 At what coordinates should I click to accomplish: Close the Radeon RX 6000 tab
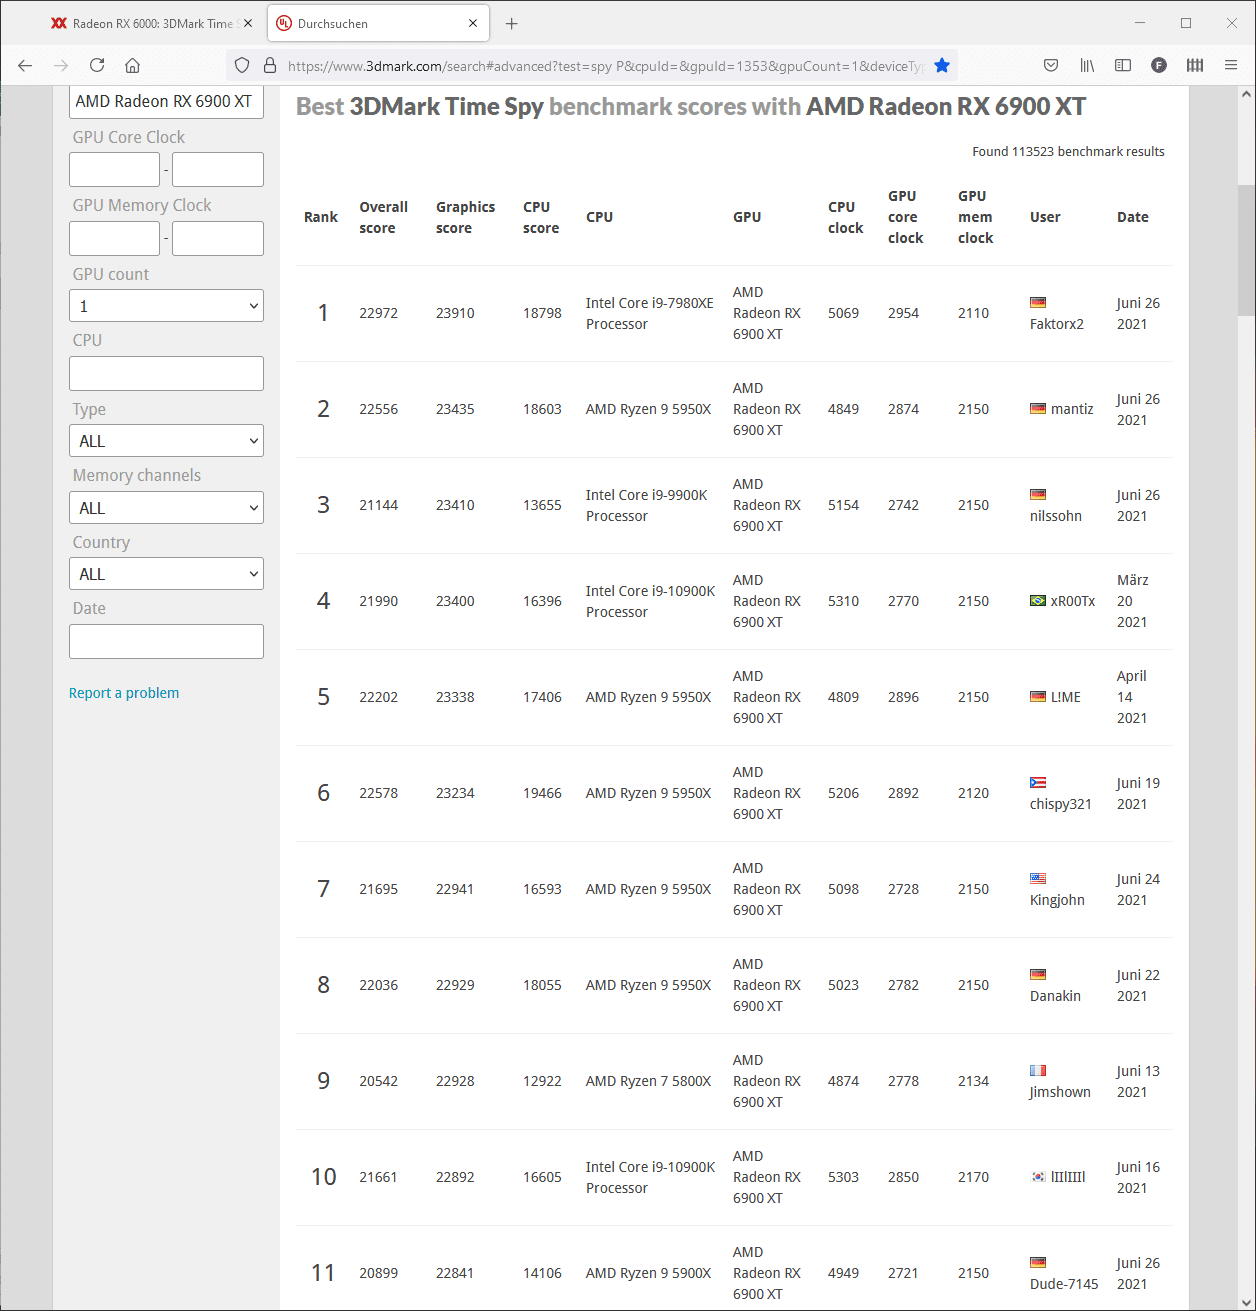point(248,23)
